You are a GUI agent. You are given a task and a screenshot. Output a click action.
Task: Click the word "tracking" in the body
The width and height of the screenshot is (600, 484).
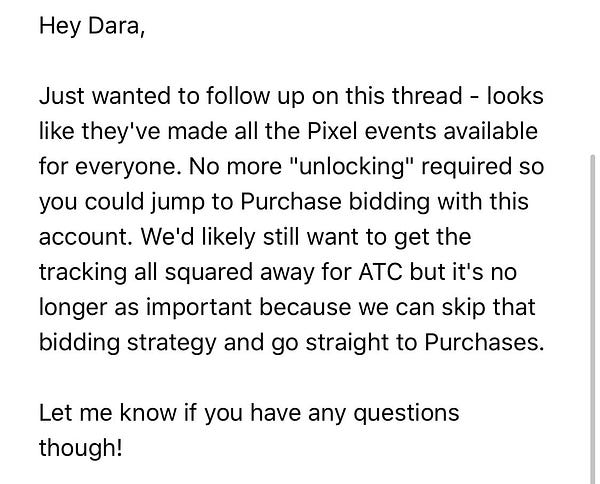tap(83, 273)
